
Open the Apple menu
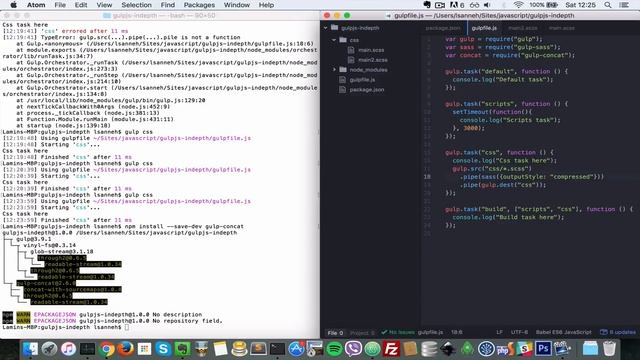click(x=13, y=5)
